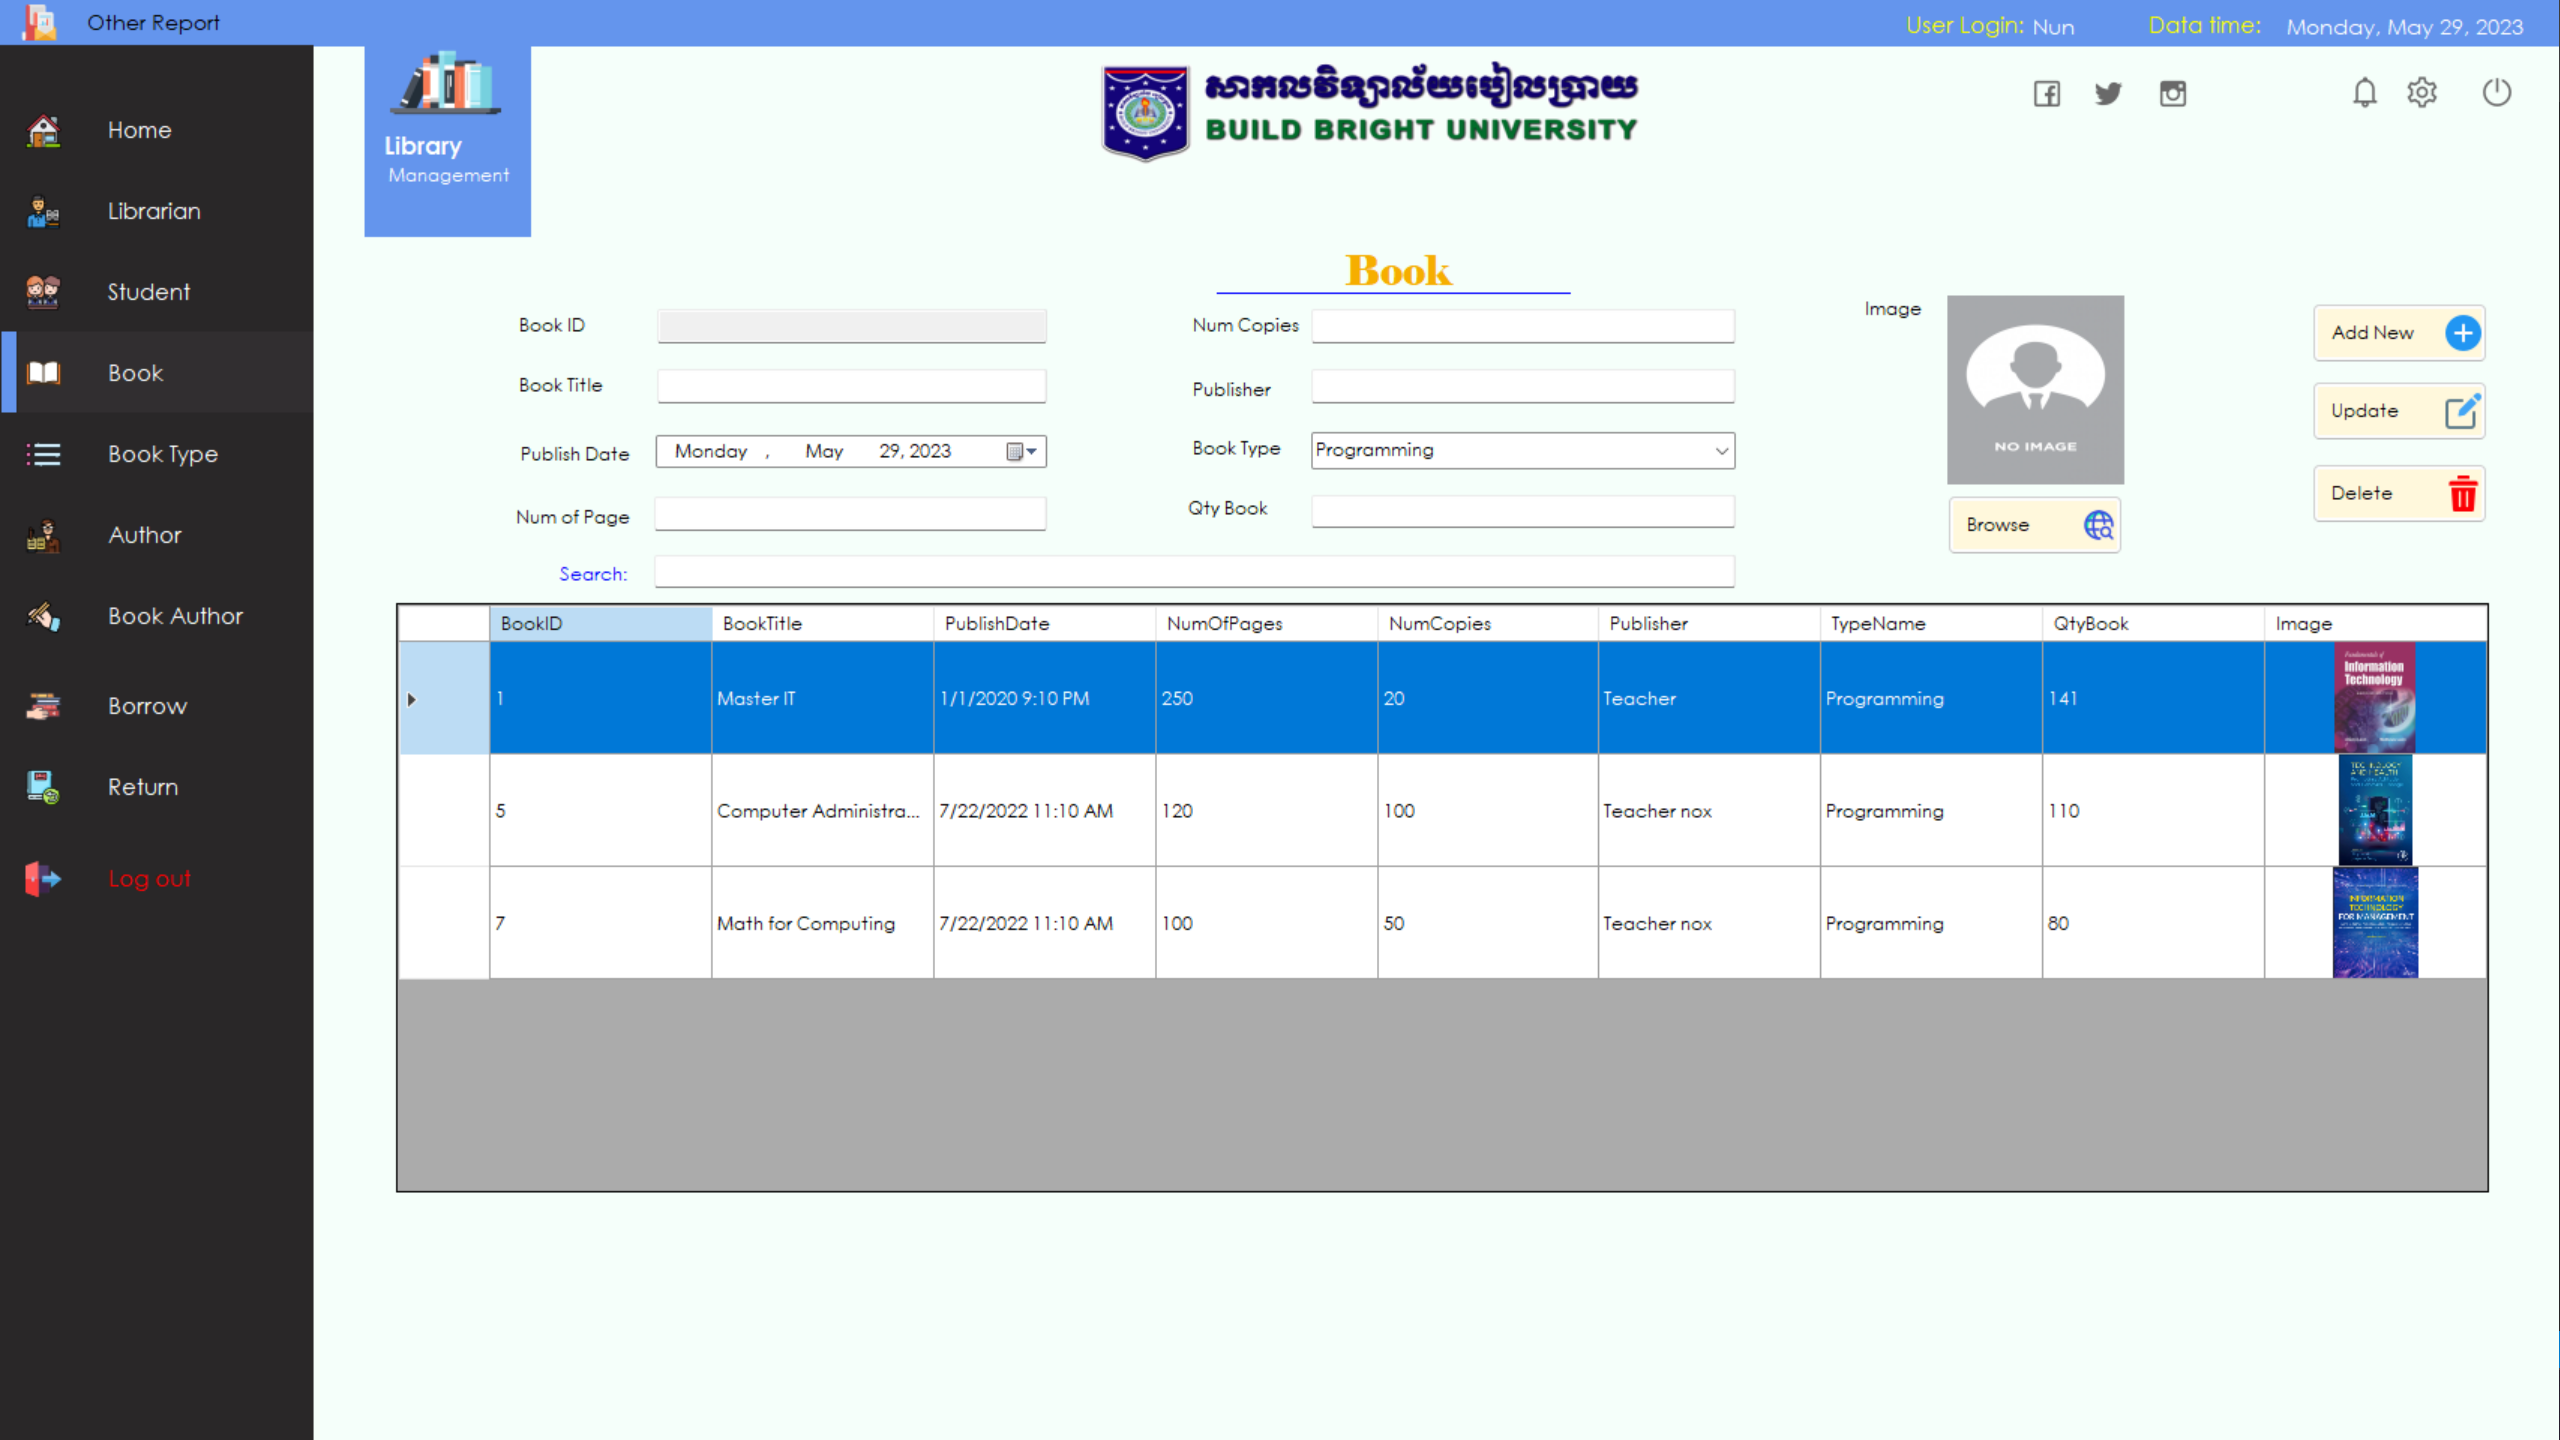
Task: Open the Other Report menu
Action: tap(152, 22)
